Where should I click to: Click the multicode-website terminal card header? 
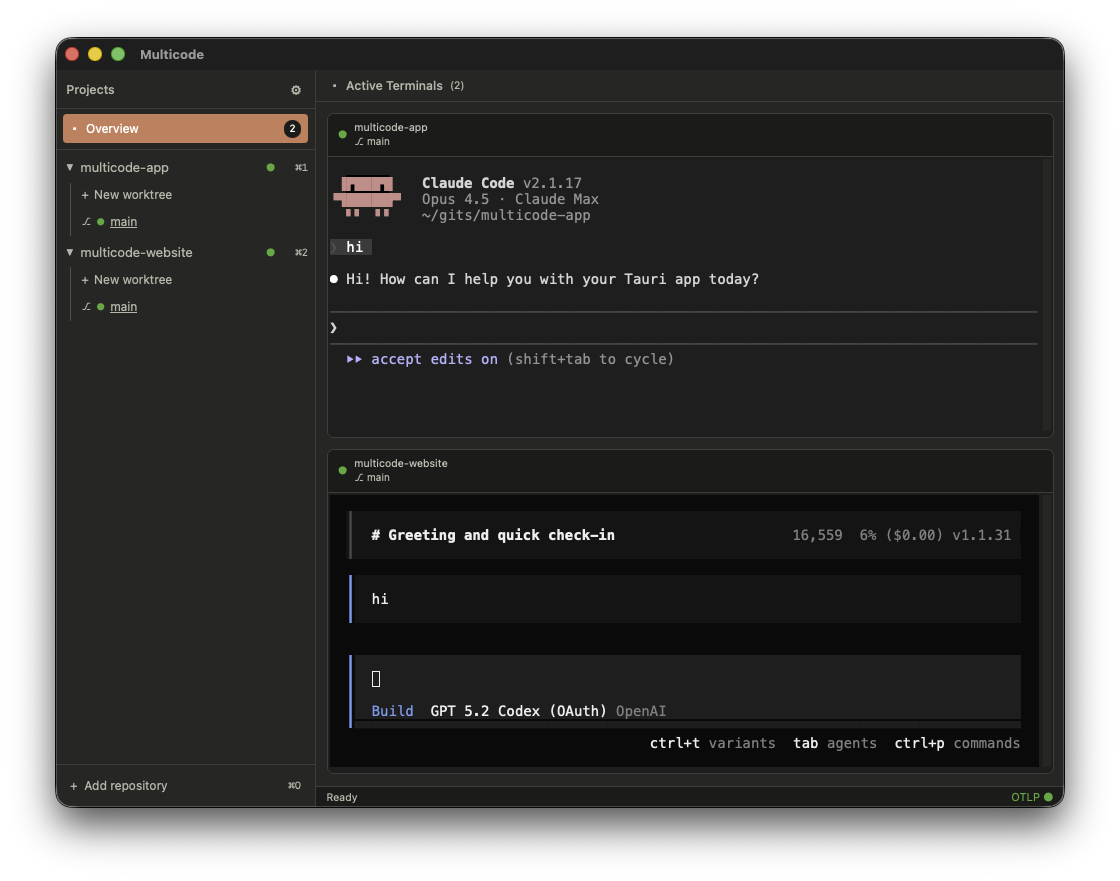[690, 470]
